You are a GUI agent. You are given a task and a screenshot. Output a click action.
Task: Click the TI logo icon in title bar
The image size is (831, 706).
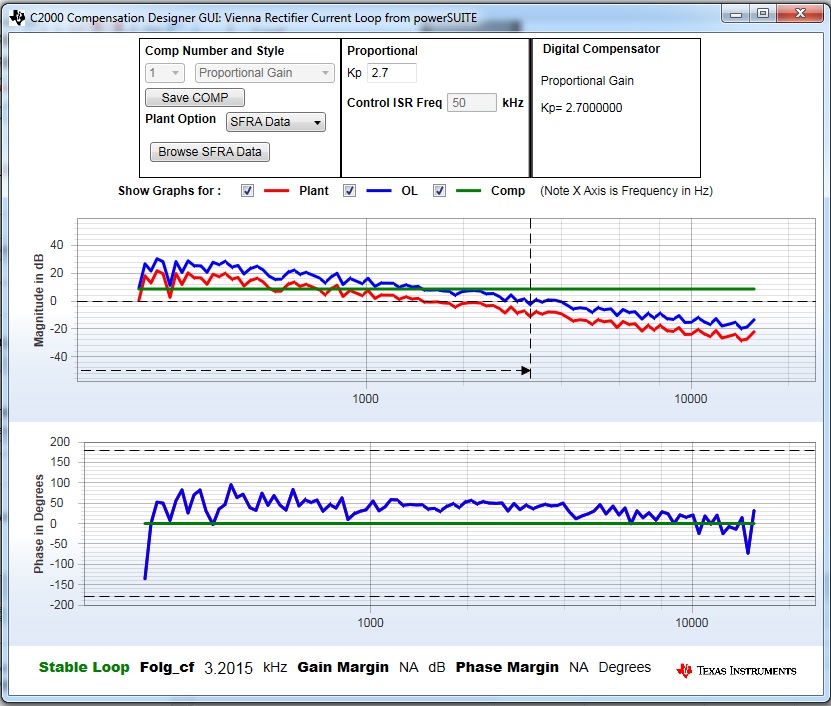(17, 17)
